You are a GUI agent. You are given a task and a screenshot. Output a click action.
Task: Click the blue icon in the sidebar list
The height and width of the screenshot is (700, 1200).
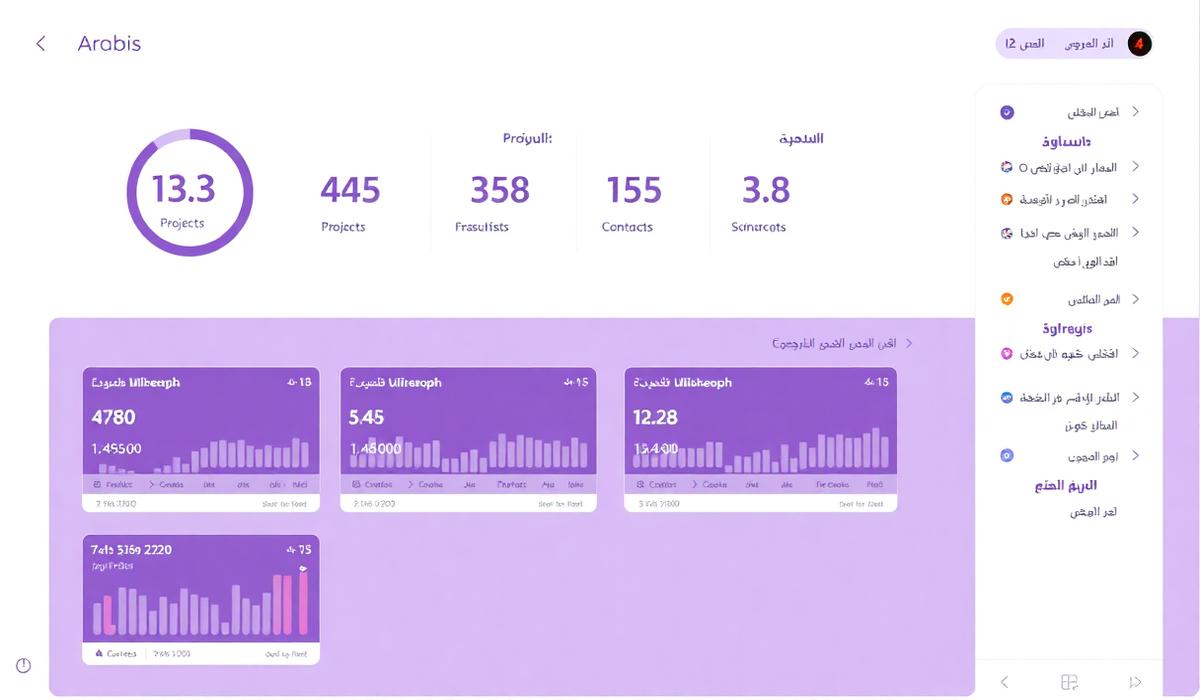[x=1007, y=397]
